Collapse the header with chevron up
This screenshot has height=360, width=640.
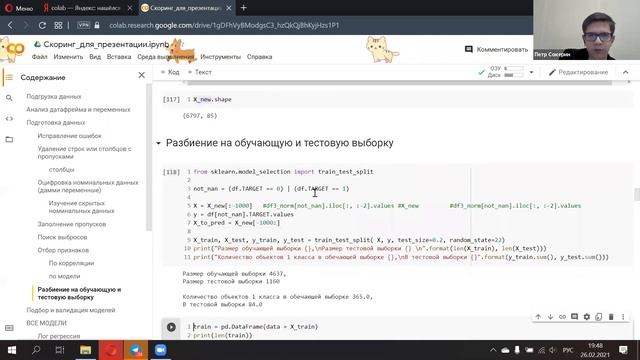click(625, 72)
